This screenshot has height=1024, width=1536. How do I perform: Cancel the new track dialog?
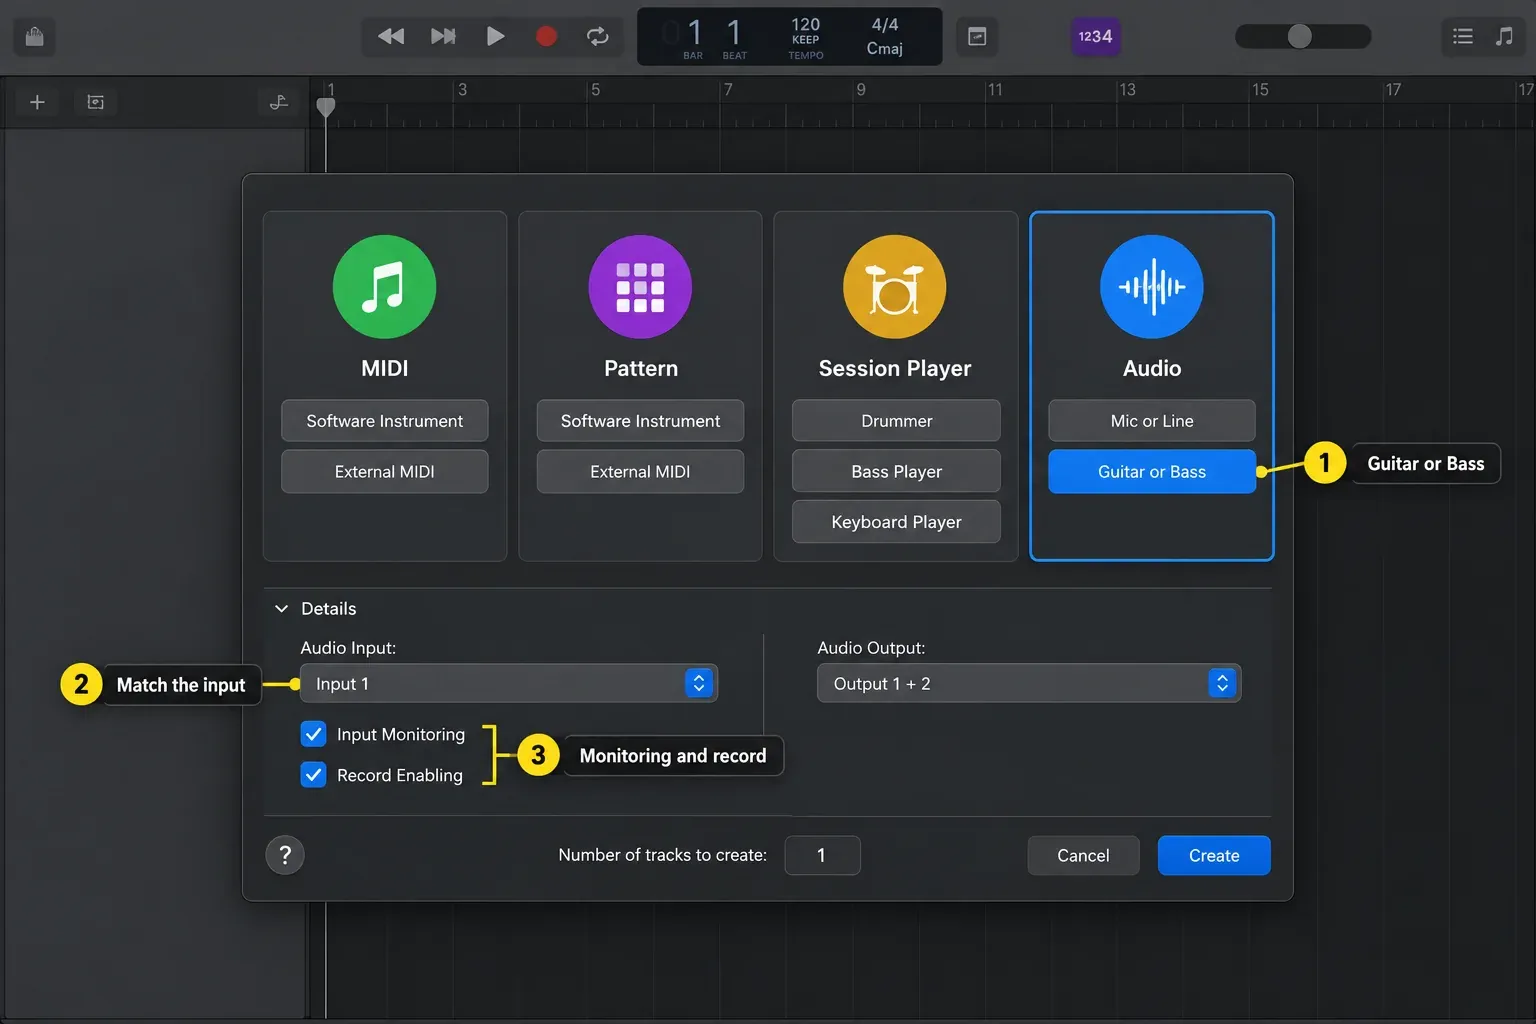point(1083,856)
